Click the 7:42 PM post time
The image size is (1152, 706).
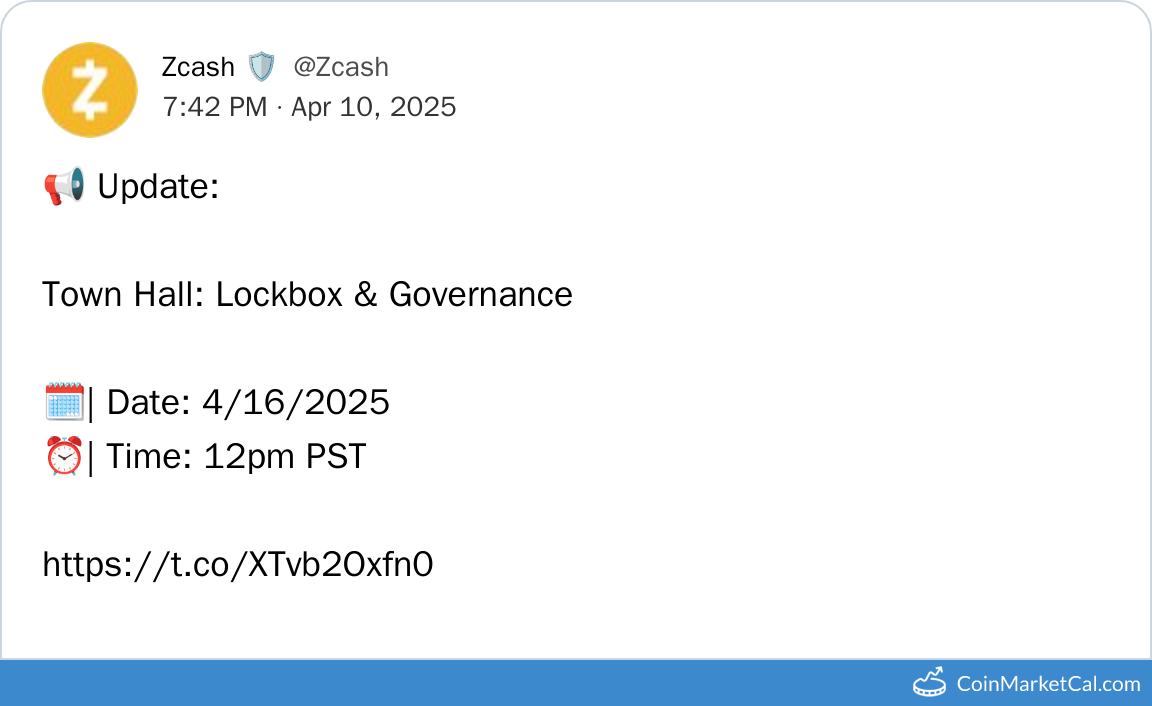click(x=214, y=107)
